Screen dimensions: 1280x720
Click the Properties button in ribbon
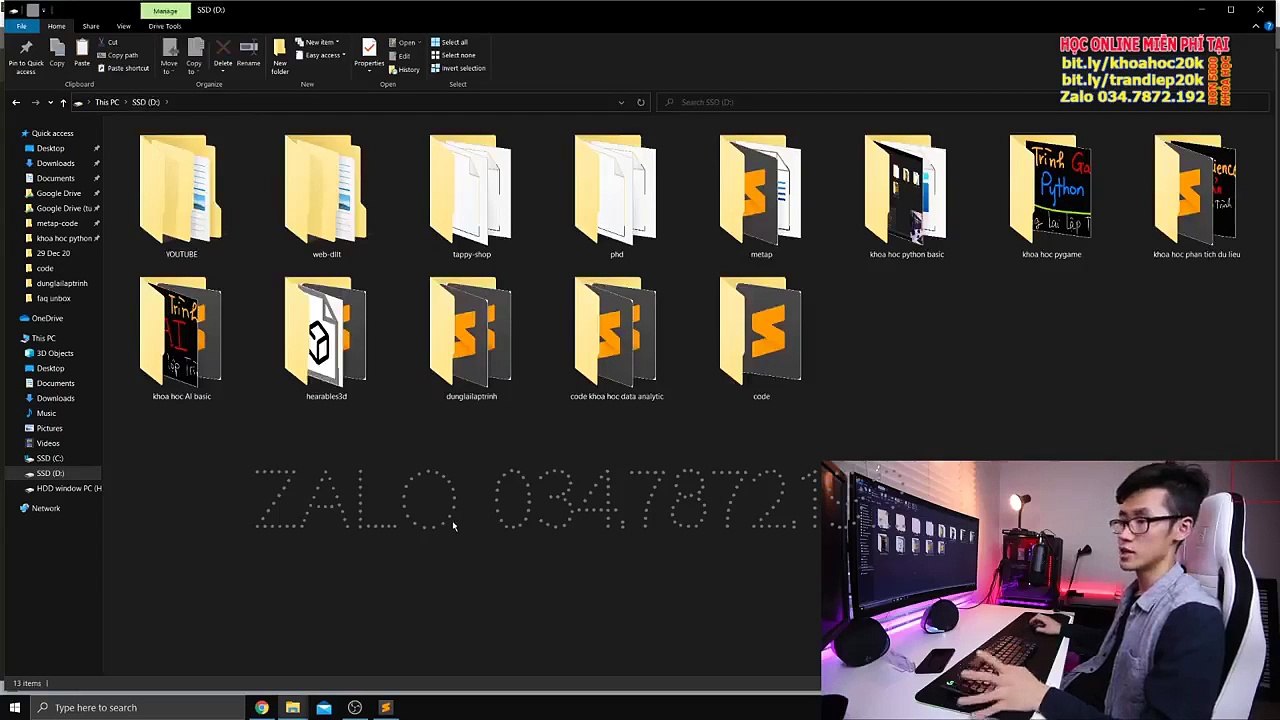pos(369,55)
